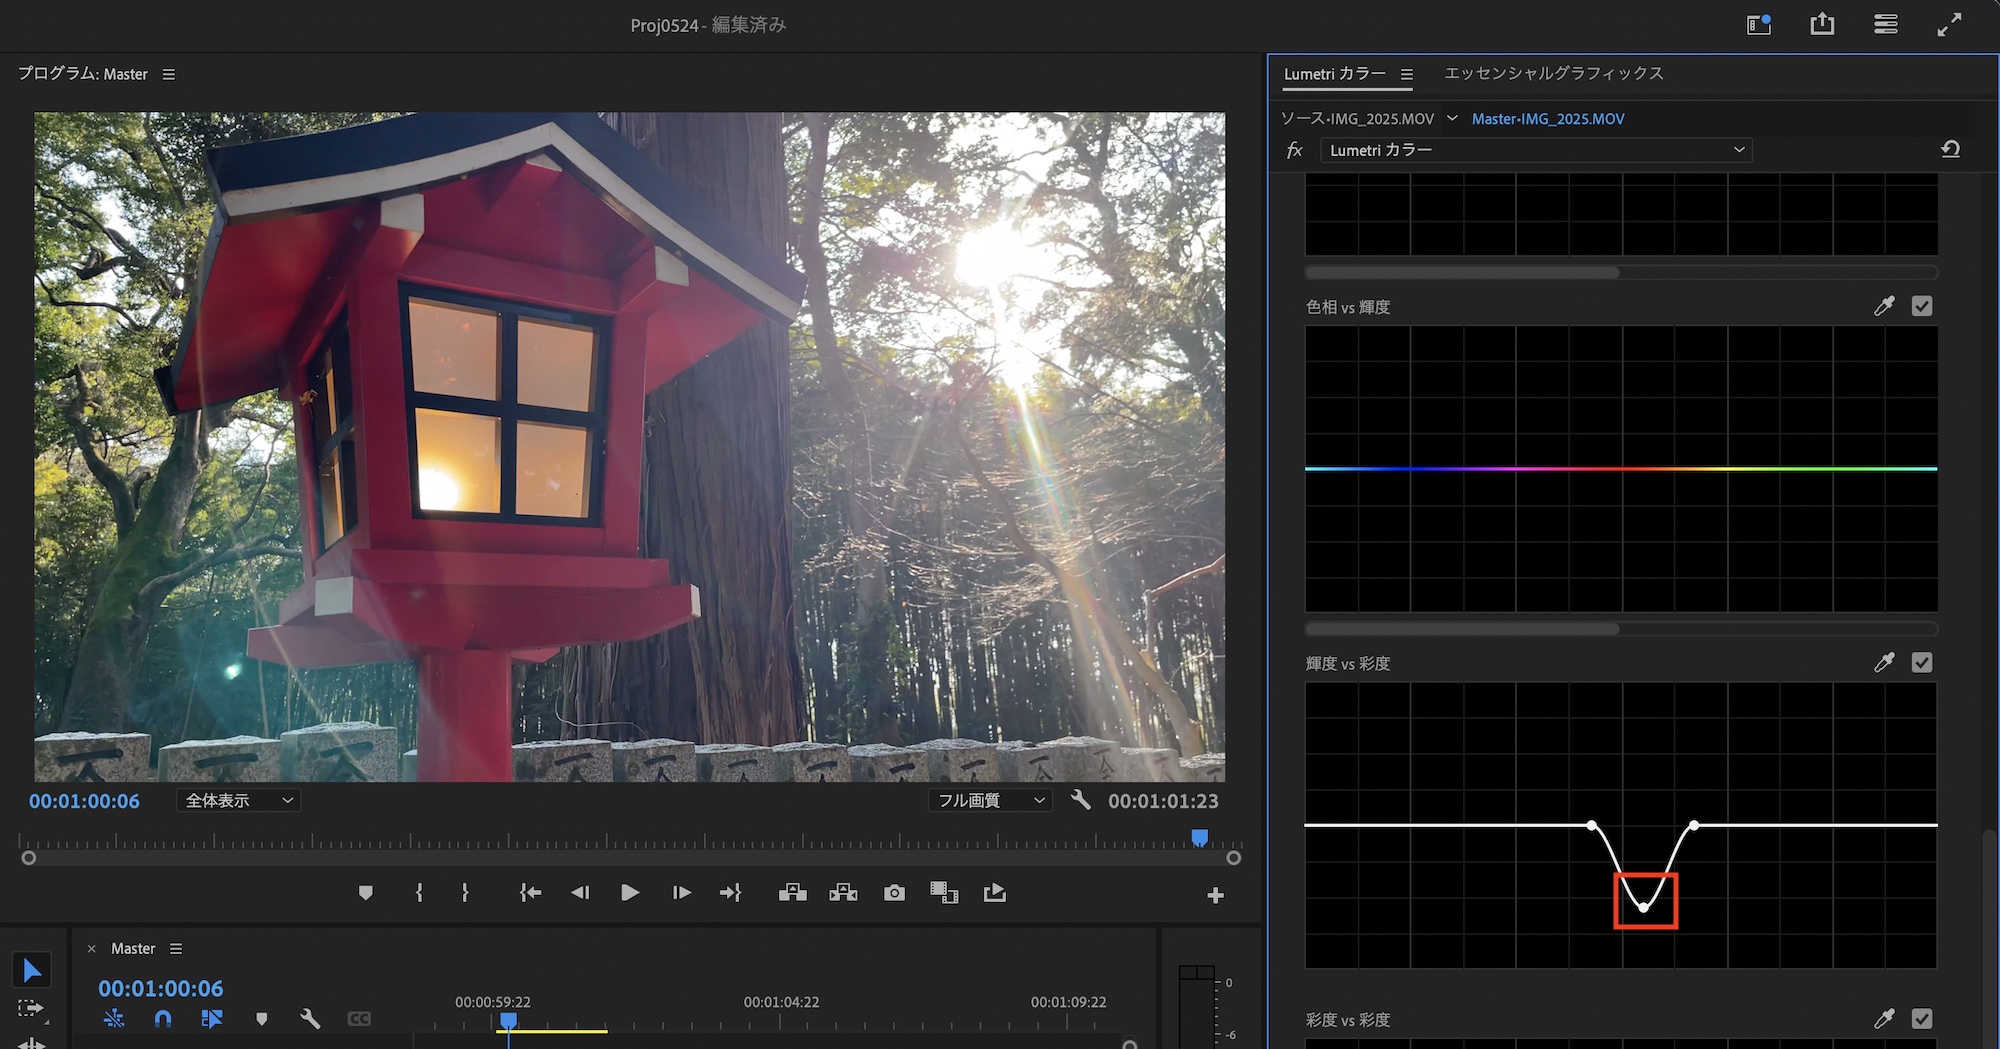Select the eyedropper for 色相 vs 輝度
Image resolution: width=2000 pixels, height=1049 pixels.
(x=1884, y=307)
